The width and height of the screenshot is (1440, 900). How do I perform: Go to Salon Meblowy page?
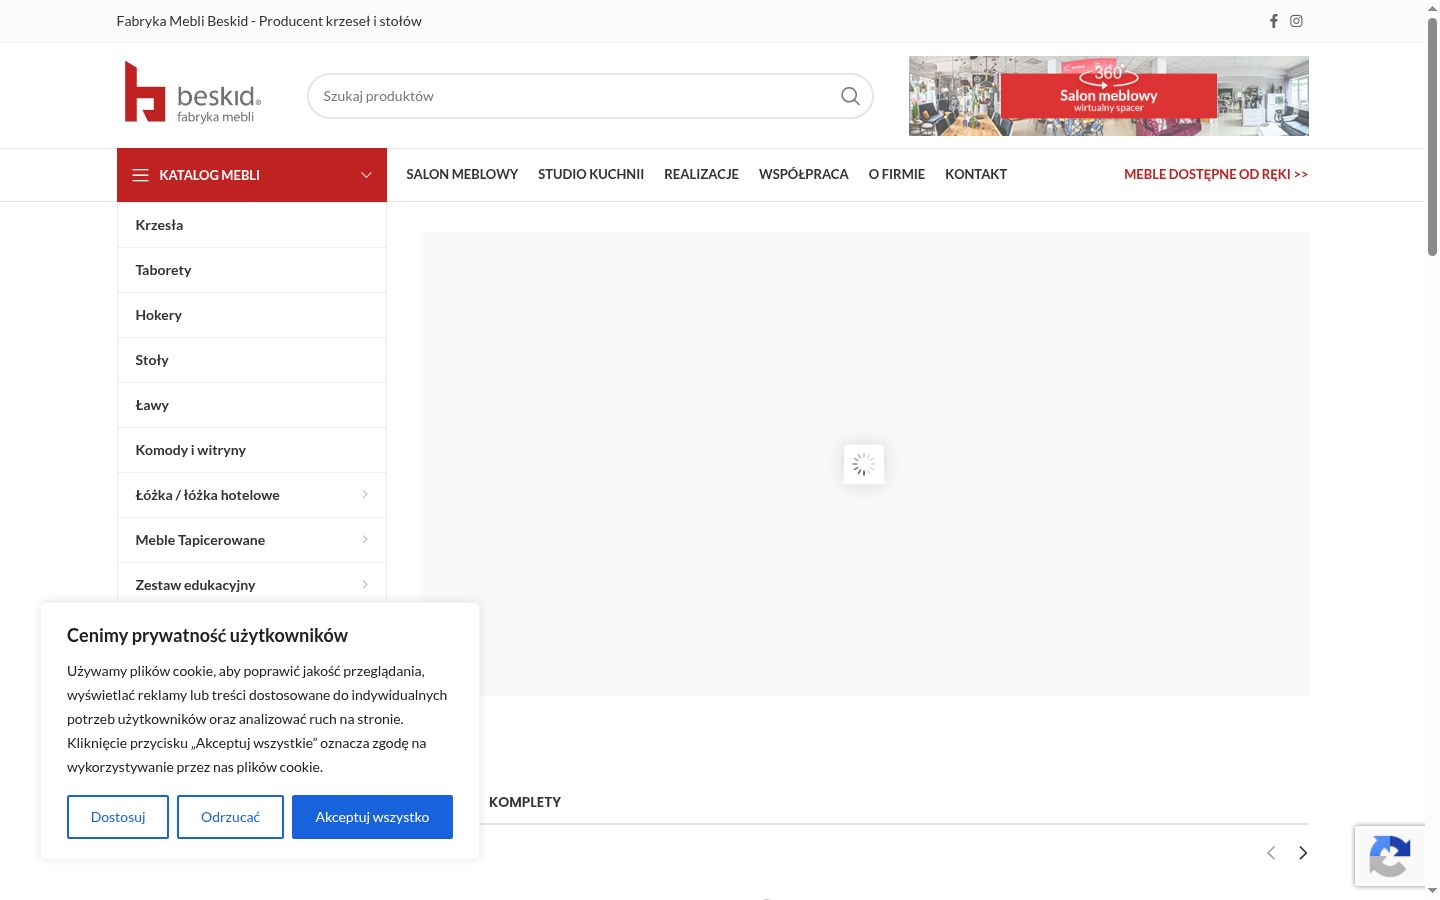pyautogui.click(x=462, y=174)
